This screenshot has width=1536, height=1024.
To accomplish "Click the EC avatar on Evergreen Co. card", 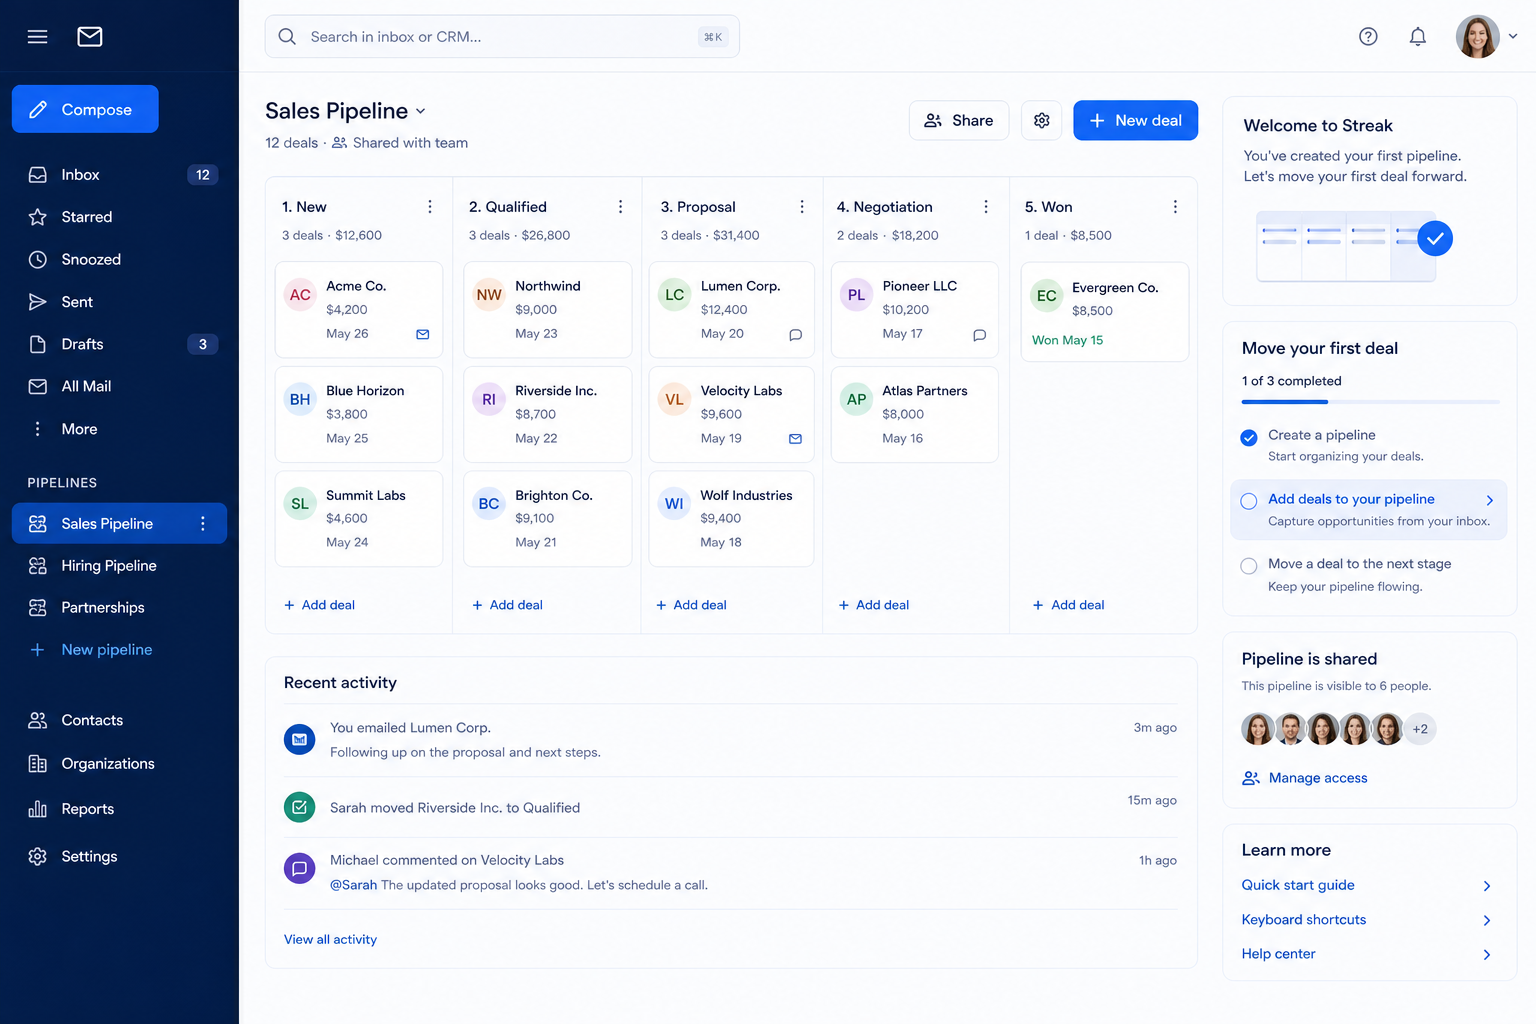I will coord(1047,296).
